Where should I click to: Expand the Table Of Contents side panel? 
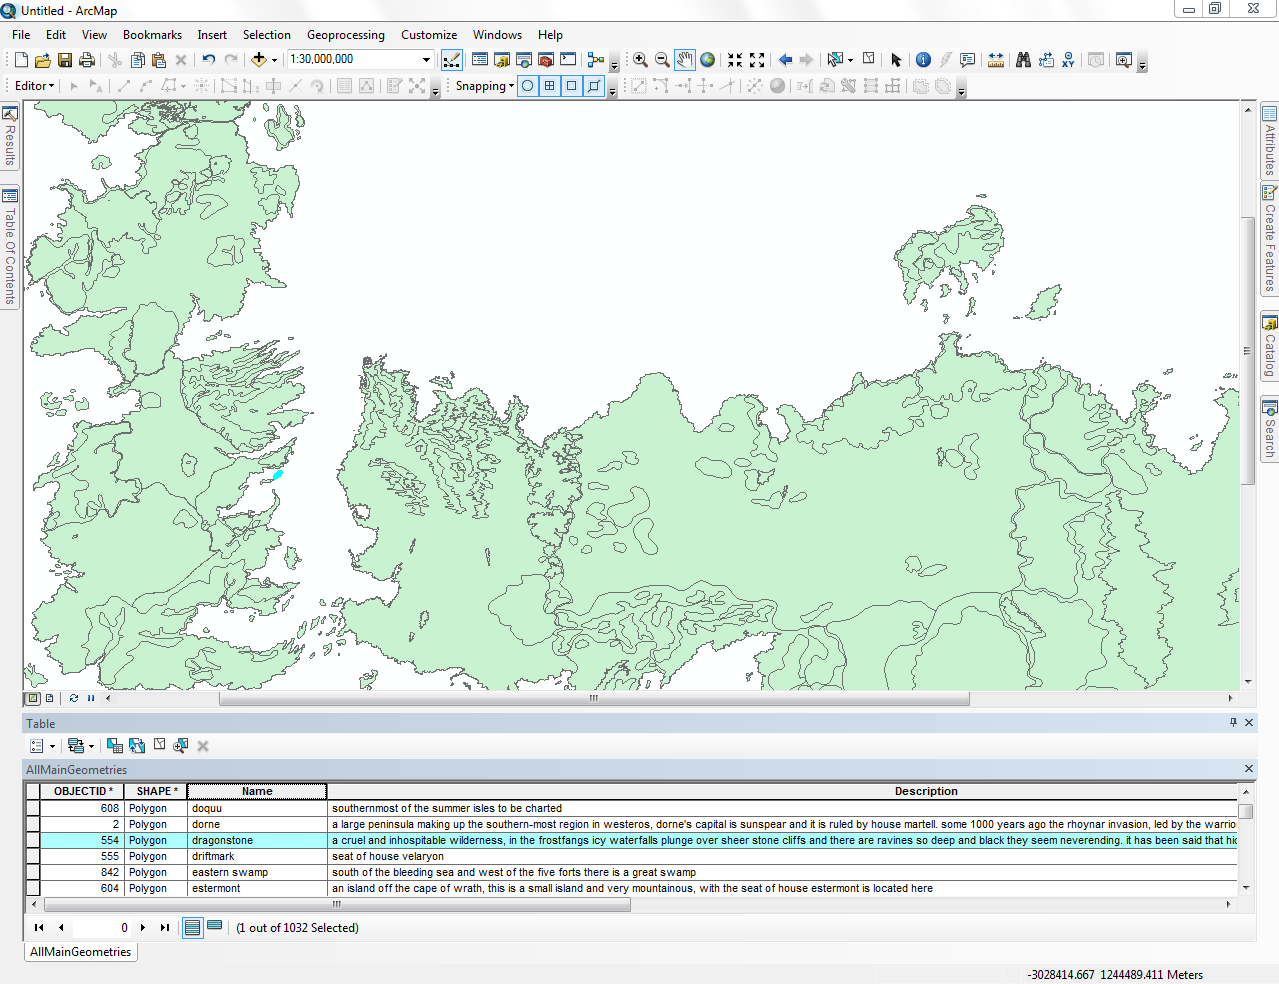click(10, 248)
